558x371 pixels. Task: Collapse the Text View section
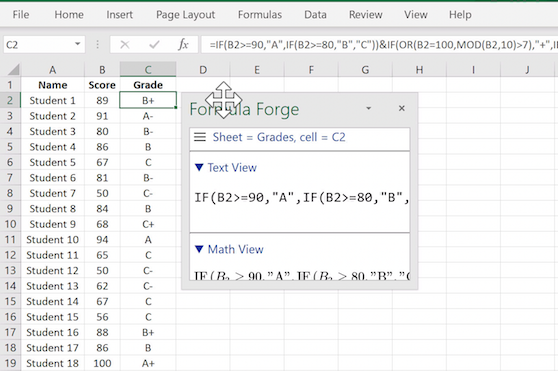point(199,168)
